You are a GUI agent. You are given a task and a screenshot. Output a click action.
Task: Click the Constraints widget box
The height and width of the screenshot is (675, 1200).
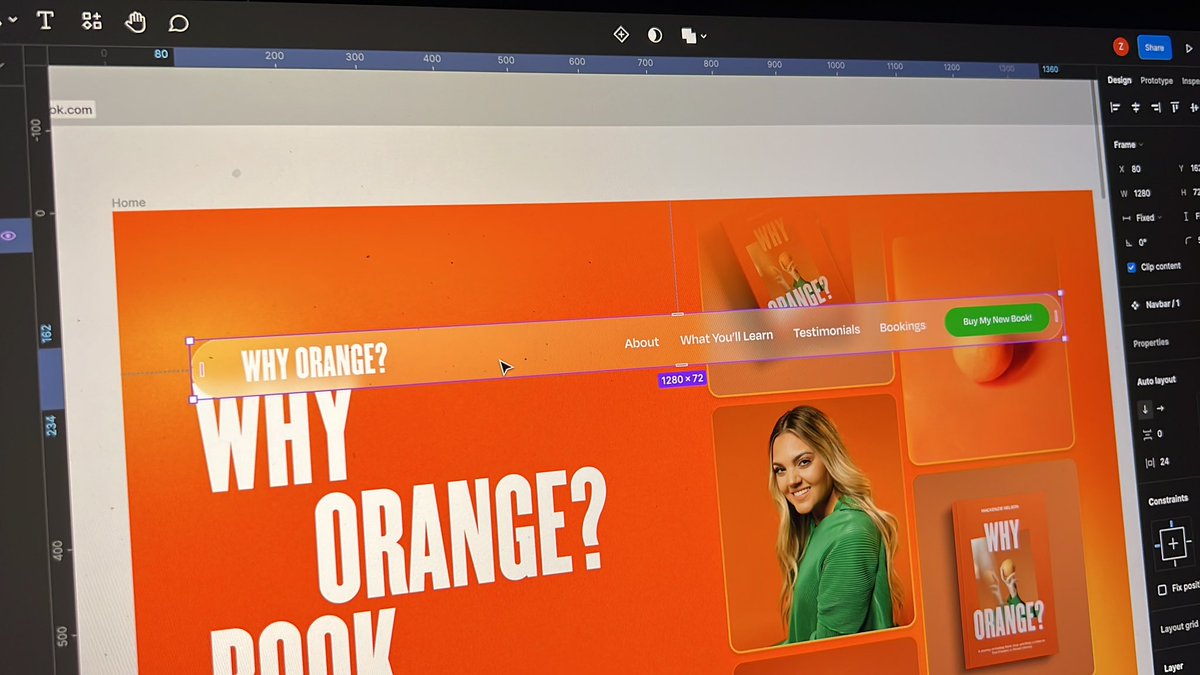(1173, 543)
